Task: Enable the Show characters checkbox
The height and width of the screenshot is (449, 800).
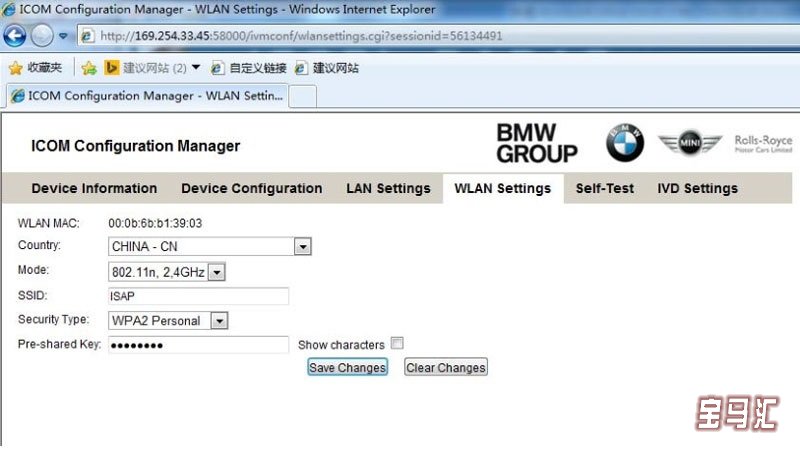Action: (x=397, y=343)
